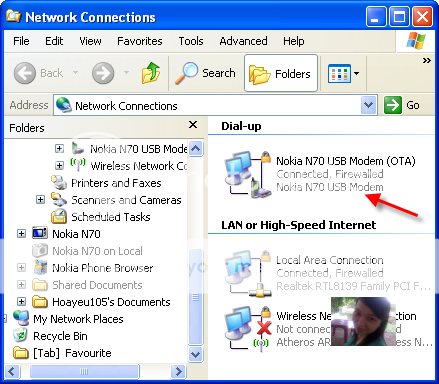Click the folder tree scroll down arrow
The height and width of the screenshot is (384, 439).
[x=195, y=354]
